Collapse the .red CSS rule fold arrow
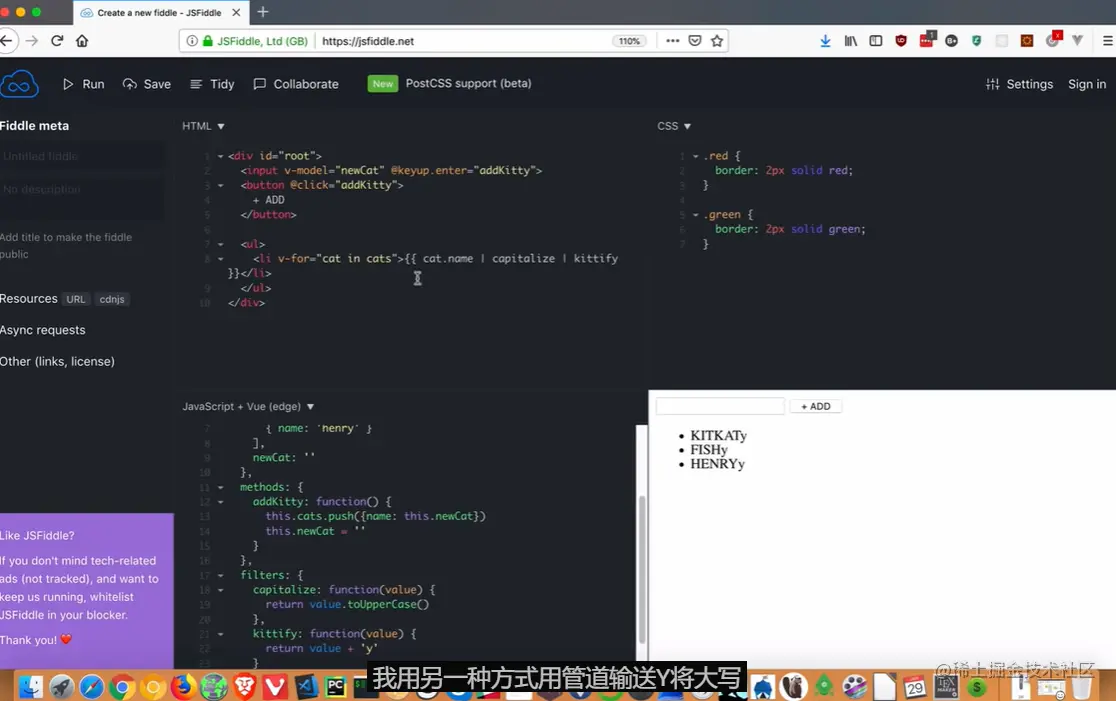Image resolution: width=1116 pixels, height=701 pixels. tap(695, 156)
